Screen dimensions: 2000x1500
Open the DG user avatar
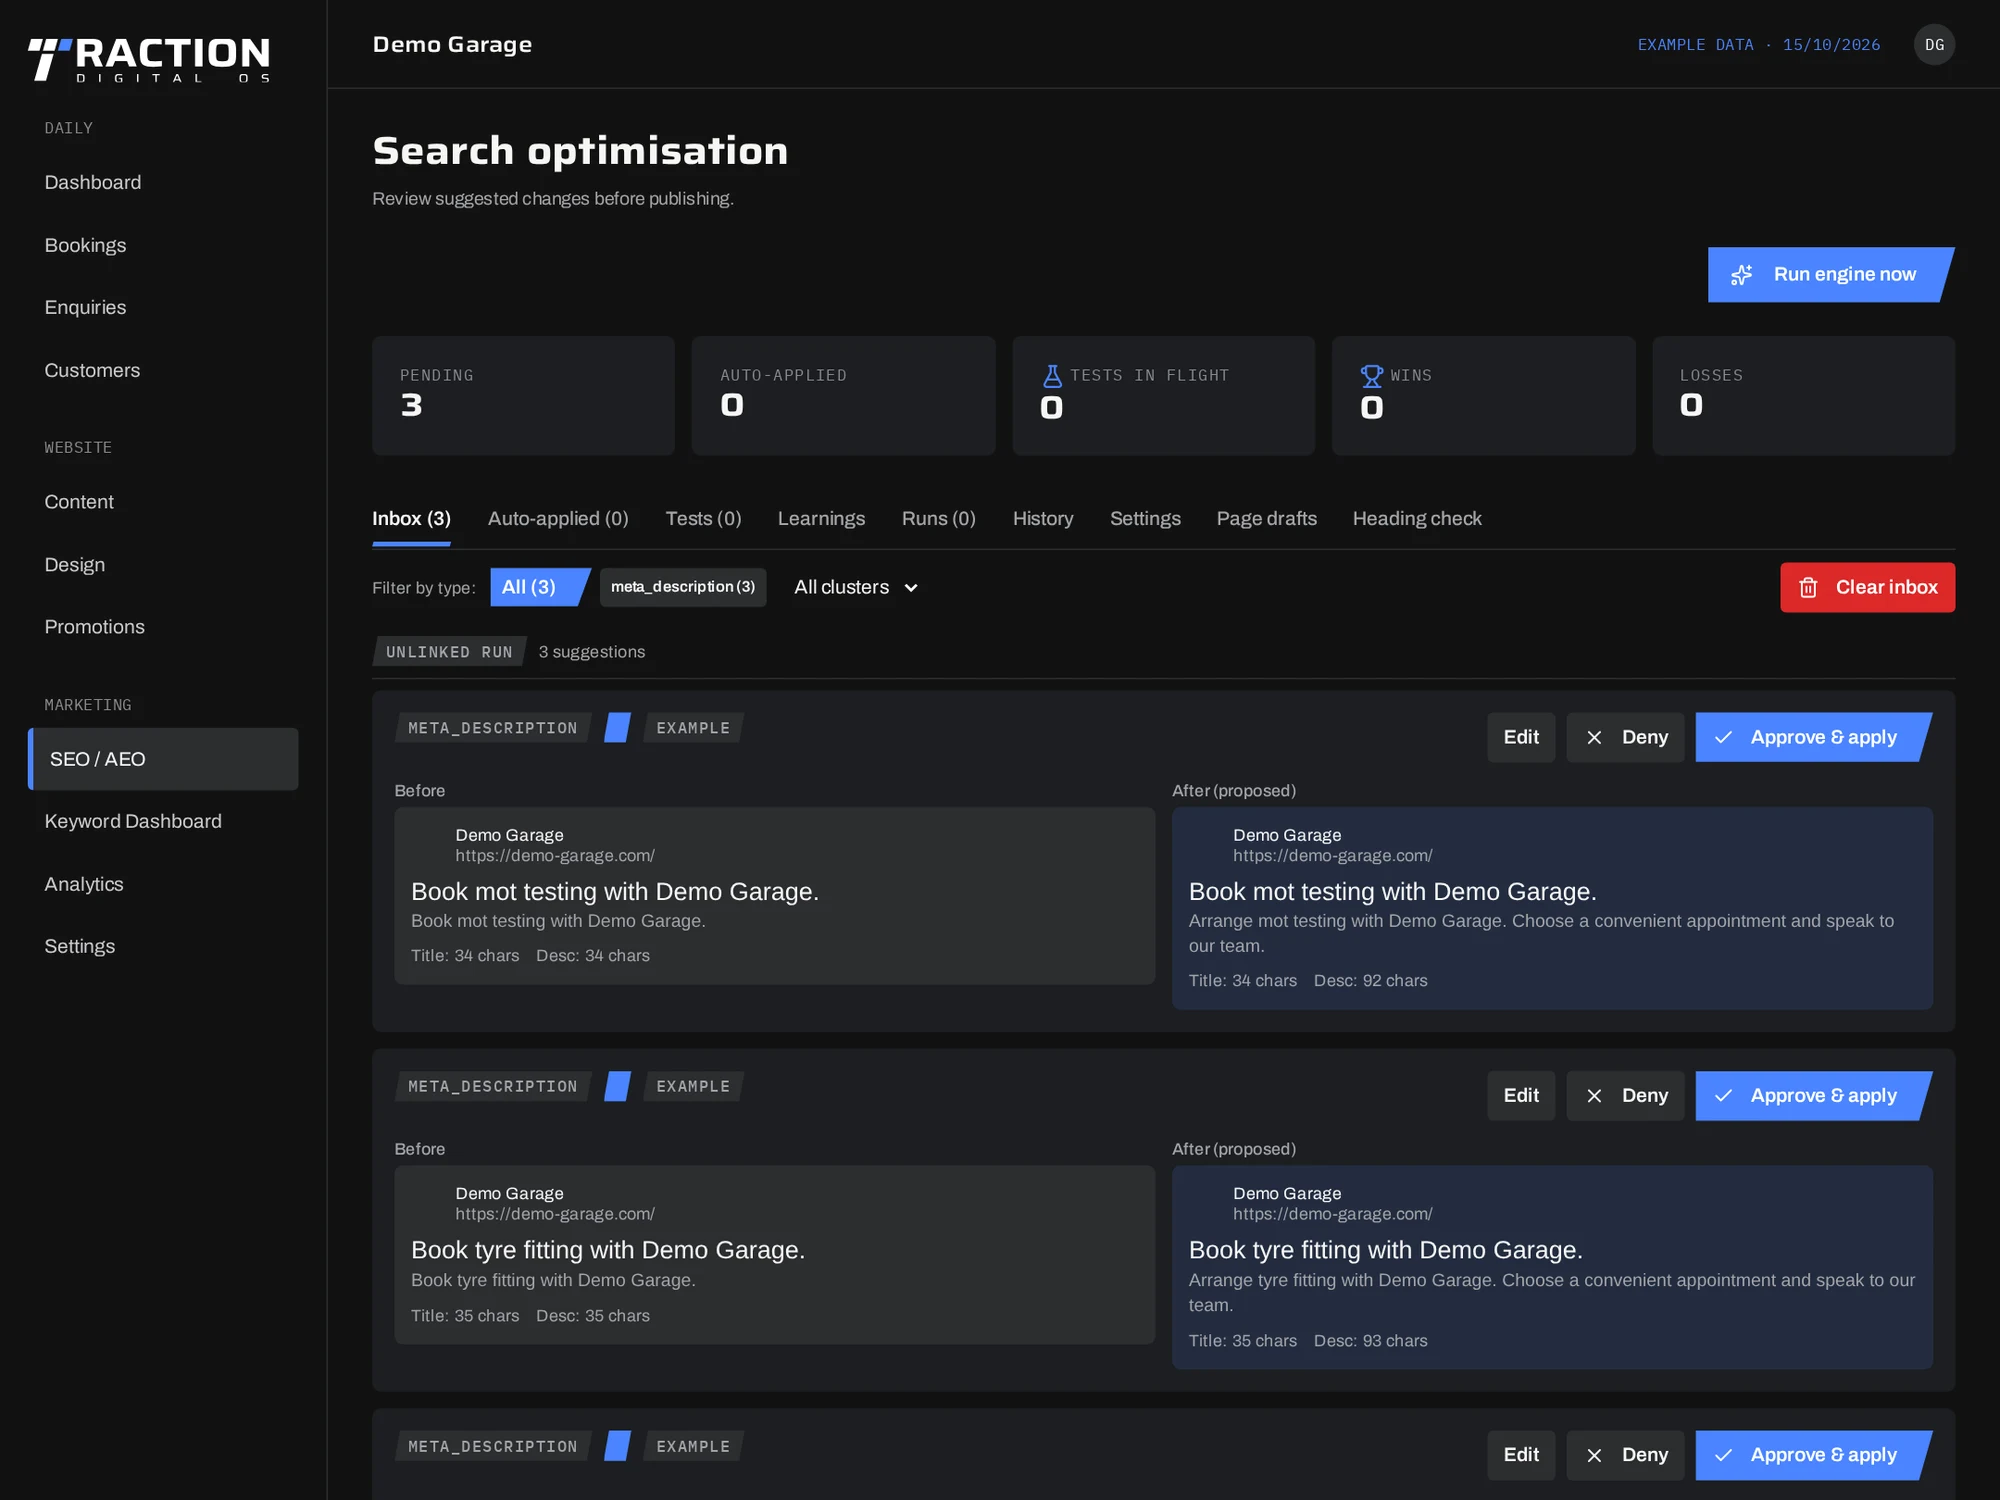tap(1934, 45)
